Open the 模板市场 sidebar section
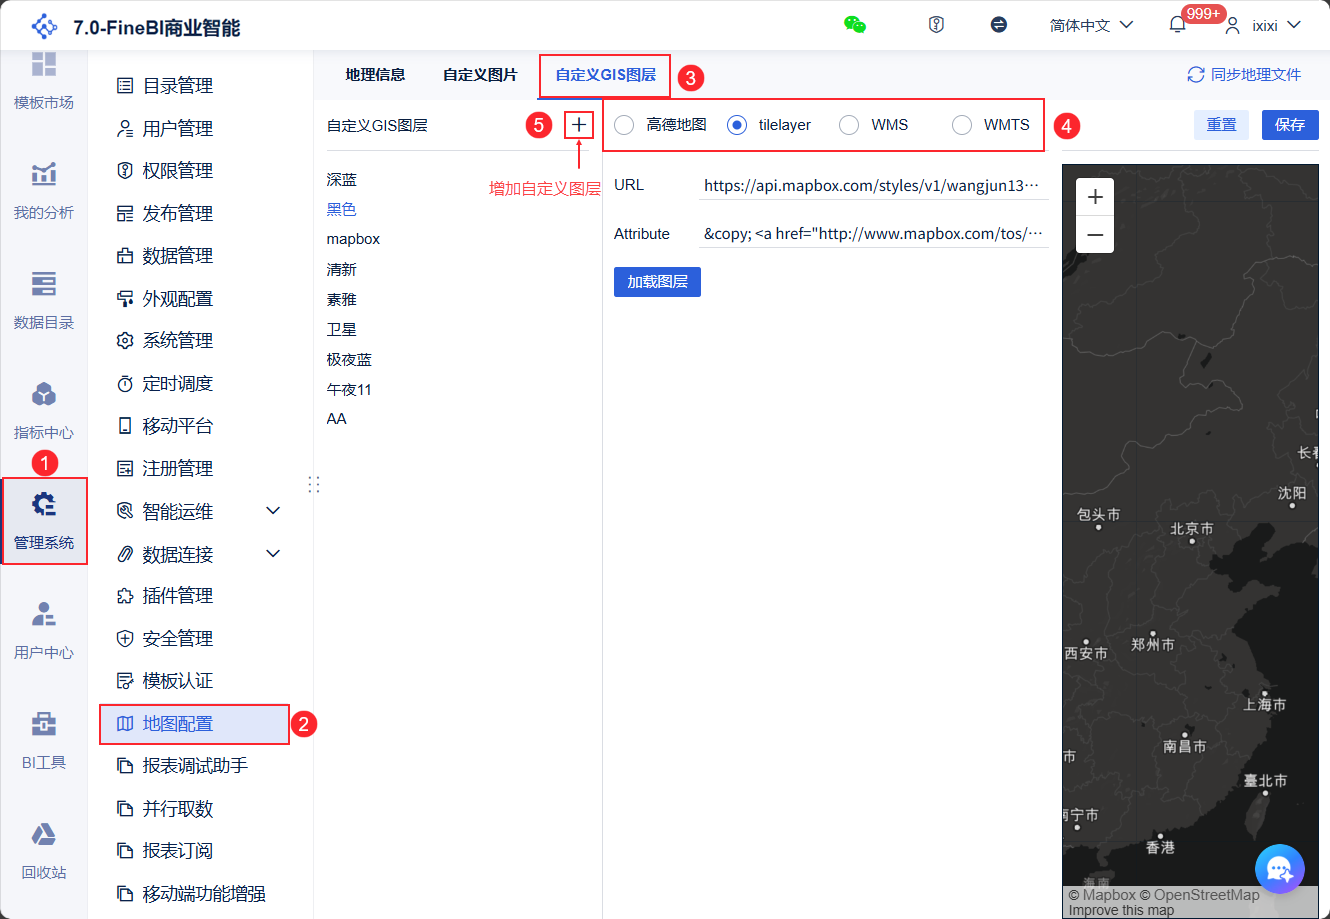 pyautogui.click(x=44, y=80)
